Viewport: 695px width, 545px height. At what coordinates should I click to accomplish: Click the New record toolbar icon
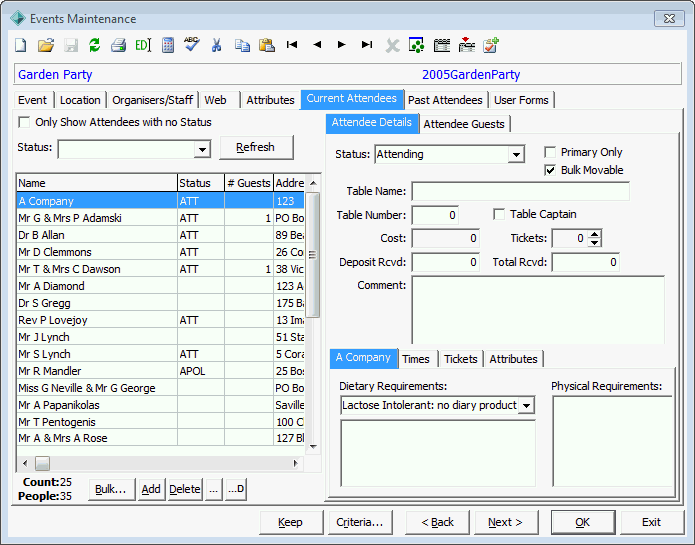21,45
